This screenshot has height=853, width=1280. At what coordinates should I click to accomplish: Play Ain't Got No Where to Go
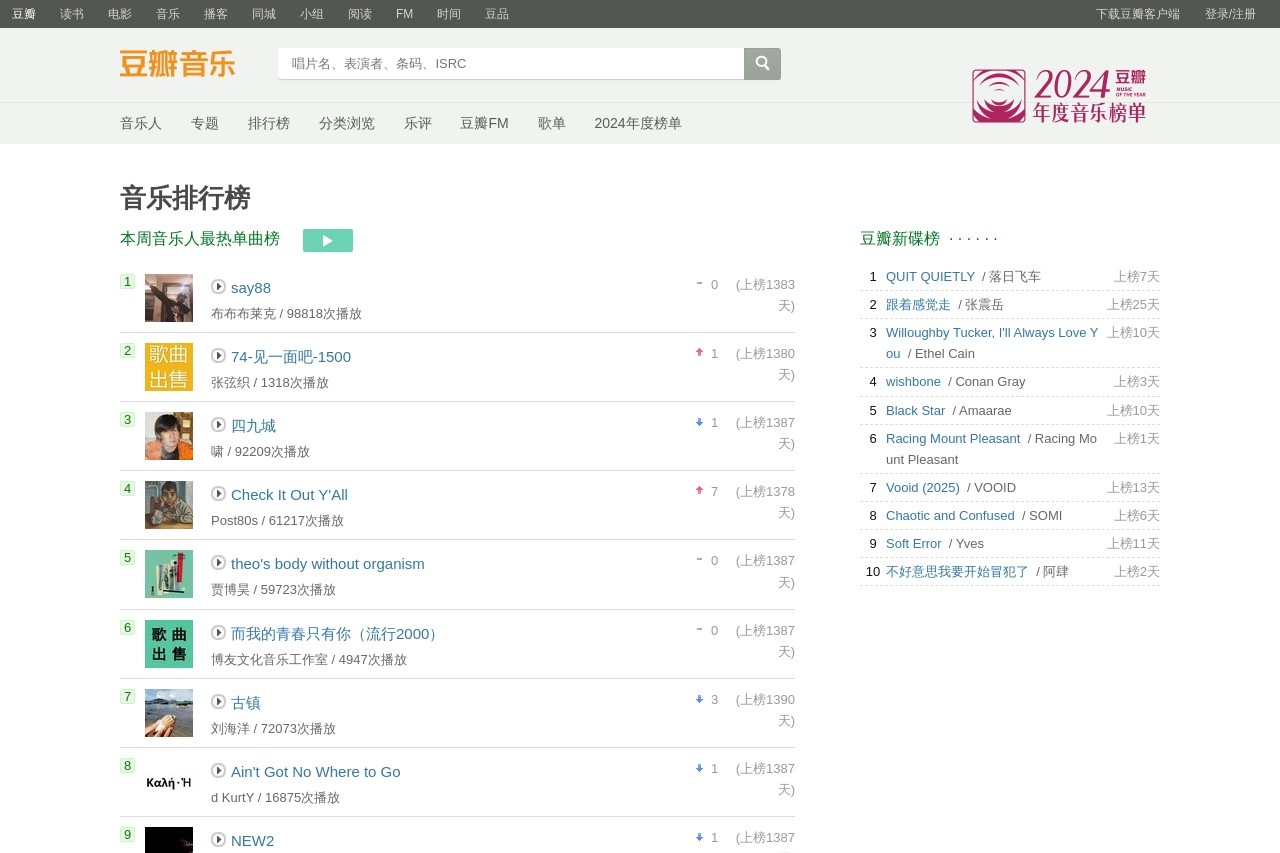point(218,771)
